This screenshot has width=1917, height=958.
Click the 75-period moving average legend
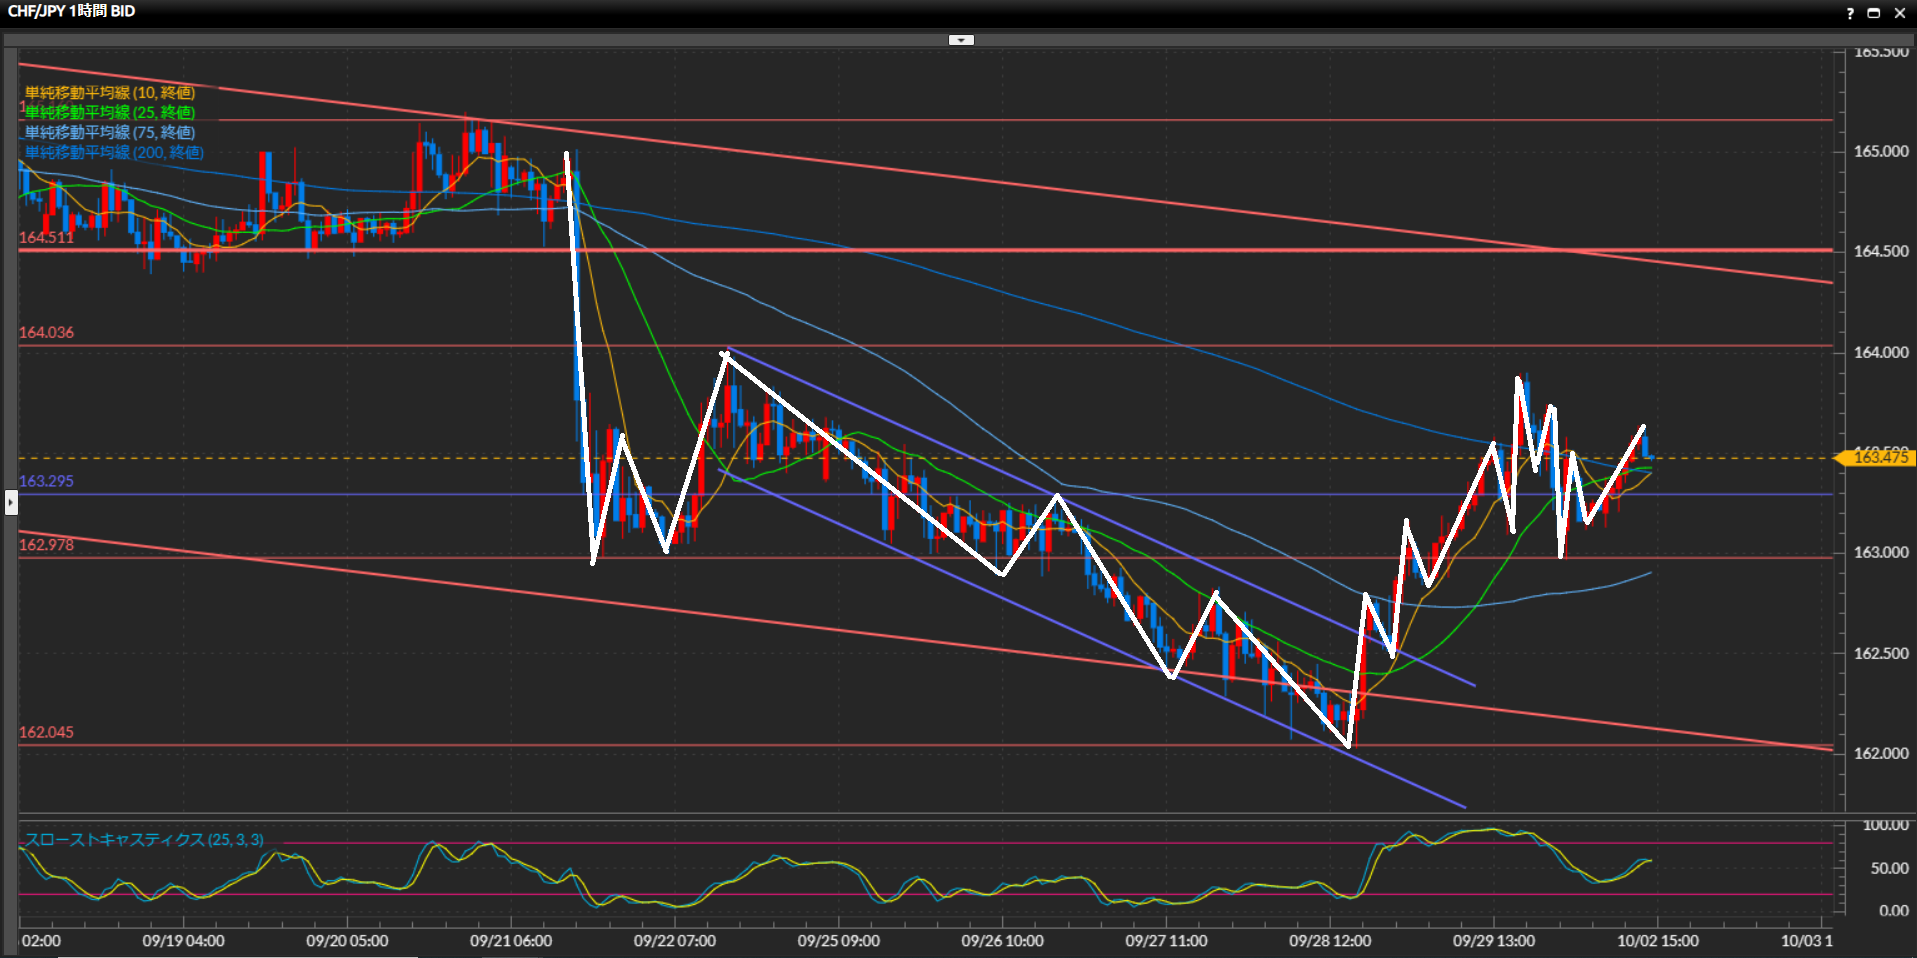pos(109,132)
